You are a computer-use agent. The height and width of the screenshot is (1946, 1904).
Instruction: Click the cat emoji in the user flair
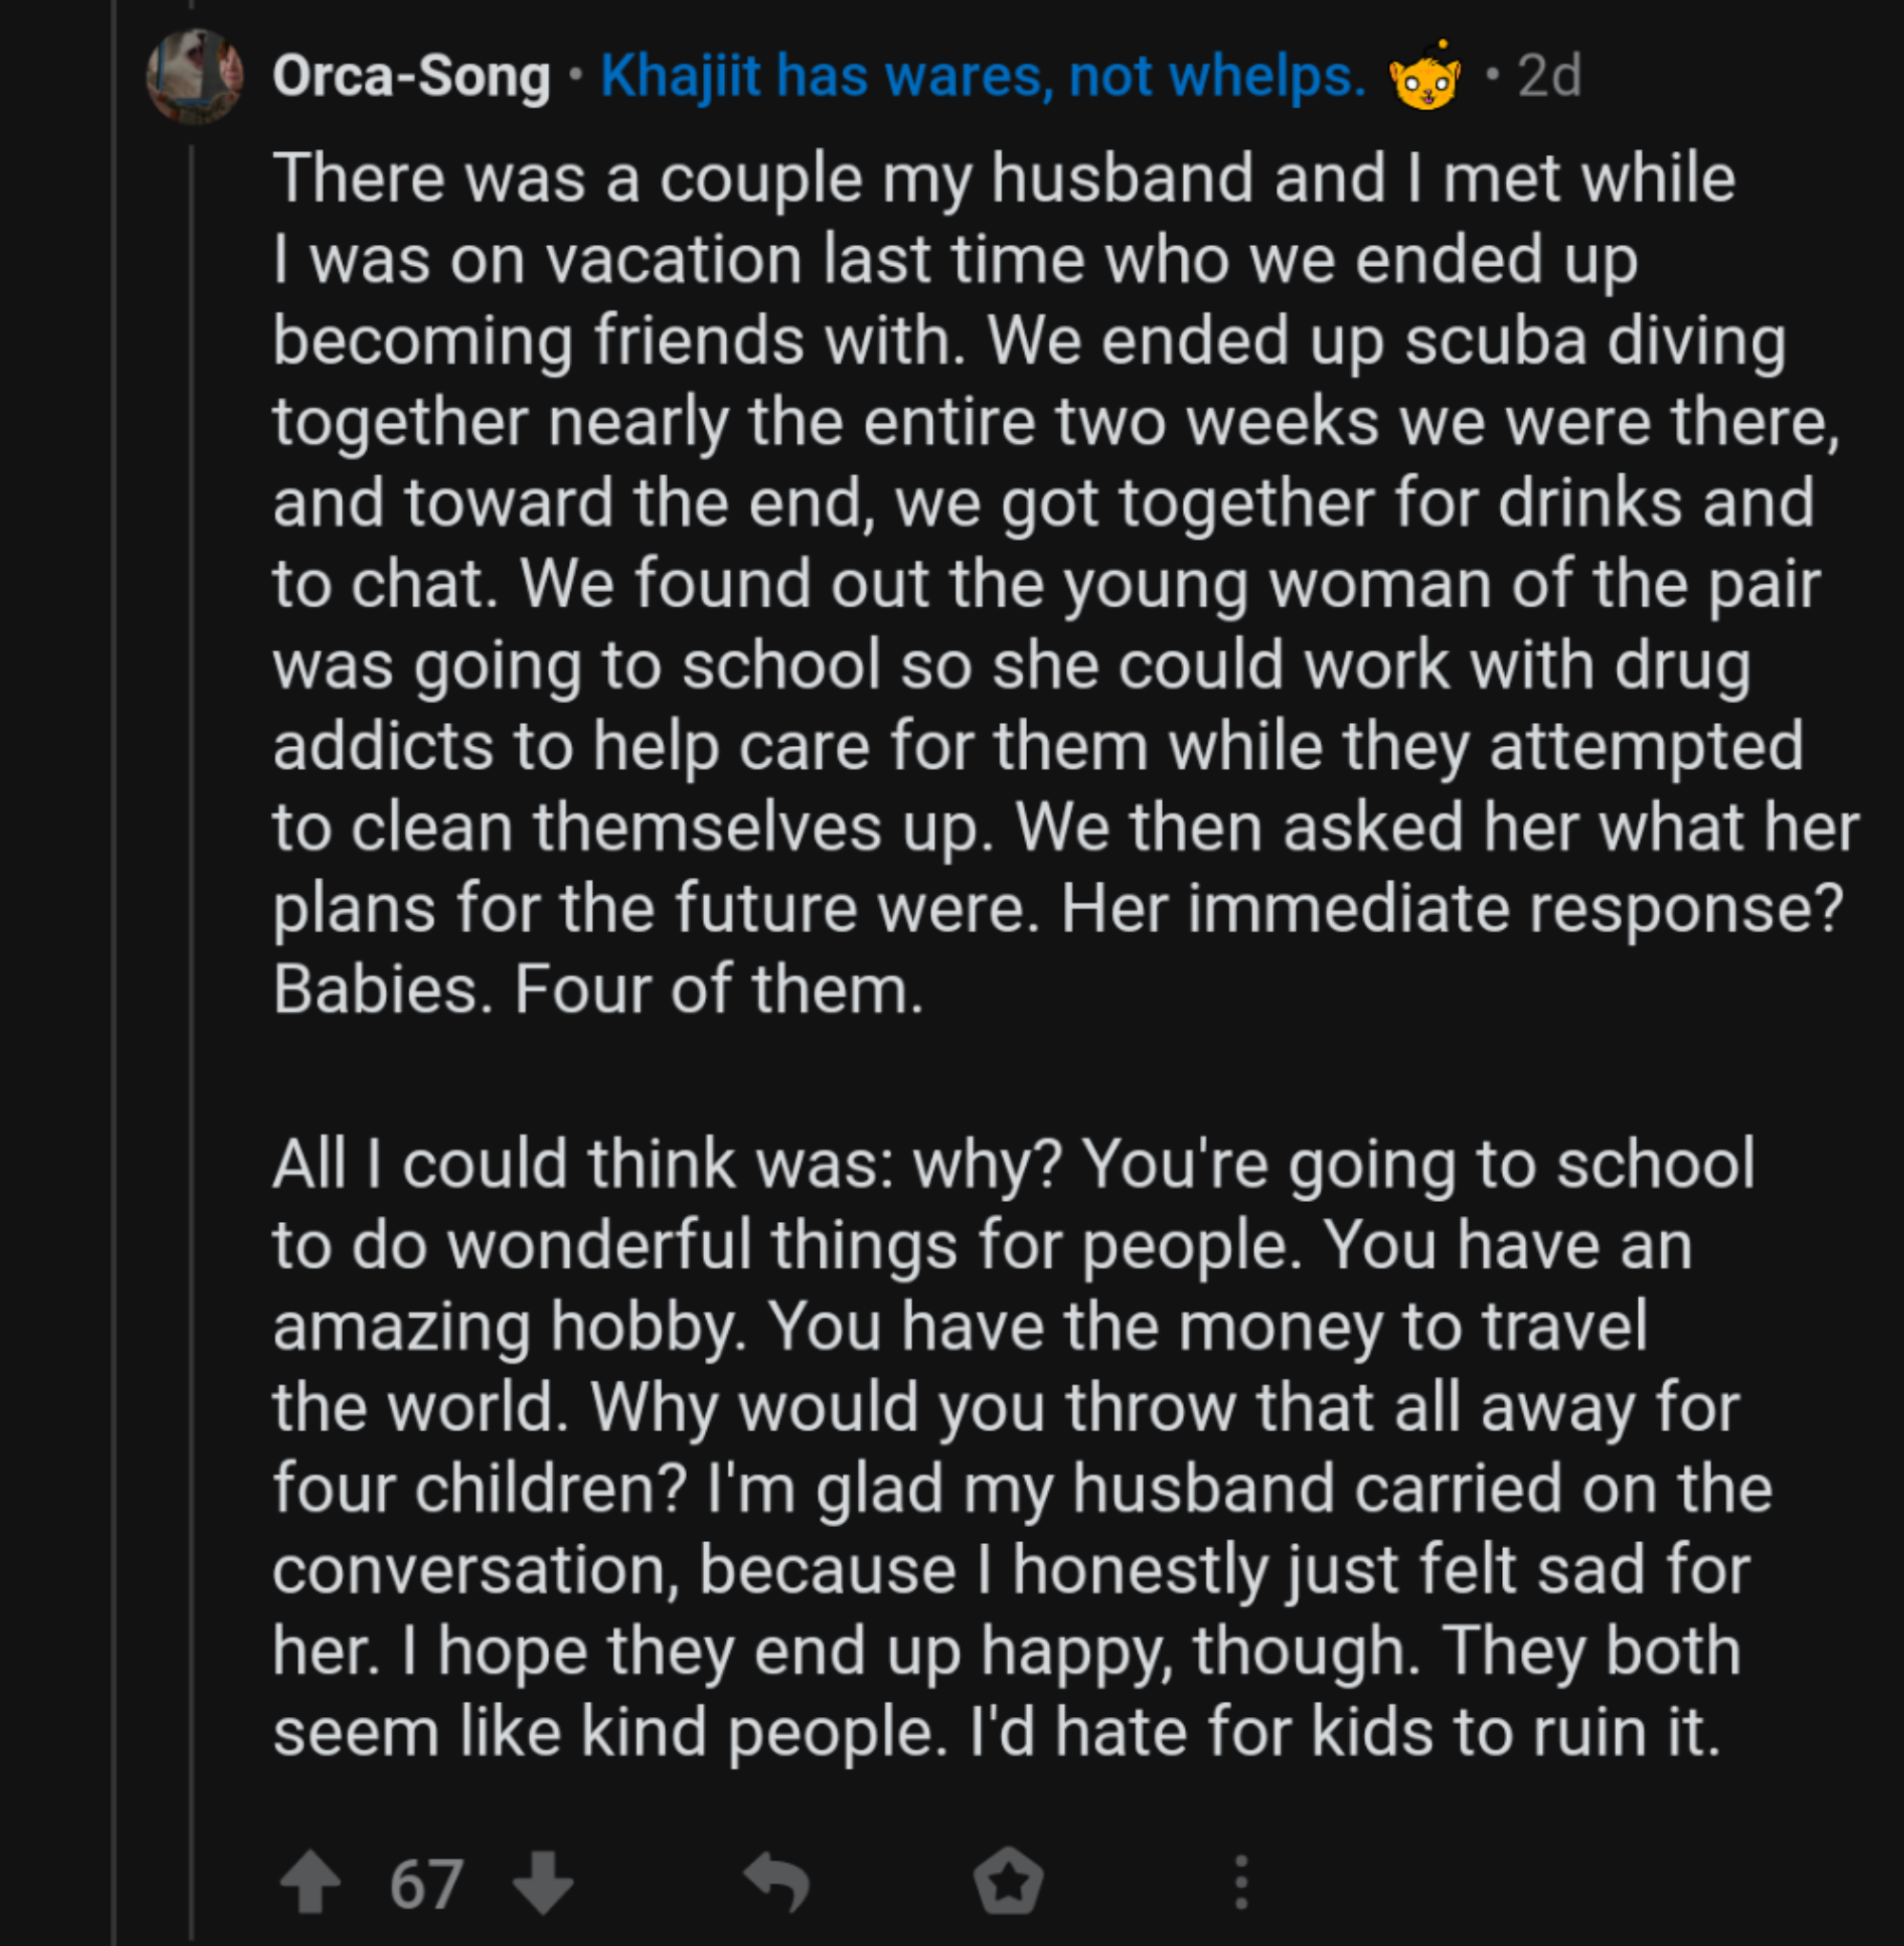click(x=1425, y=76)
